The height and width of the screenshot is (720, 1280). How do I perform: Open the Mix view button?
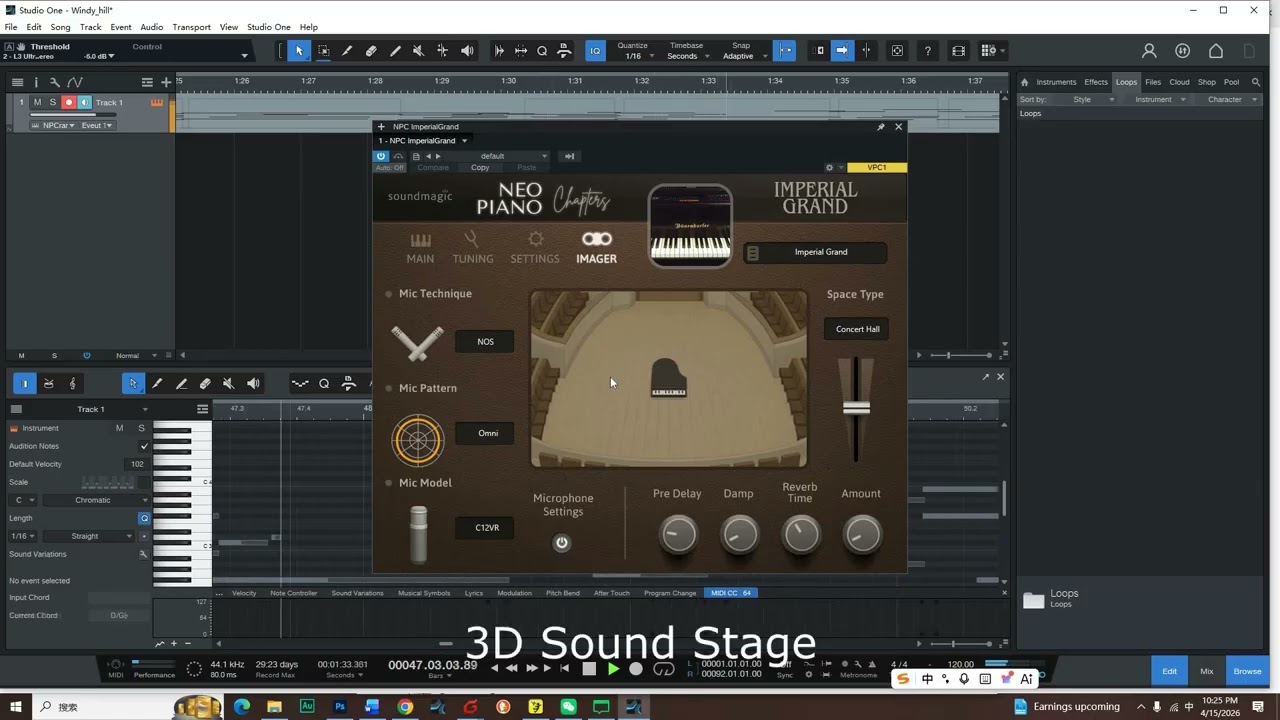pyautogui.click(x=1207, y=671)
